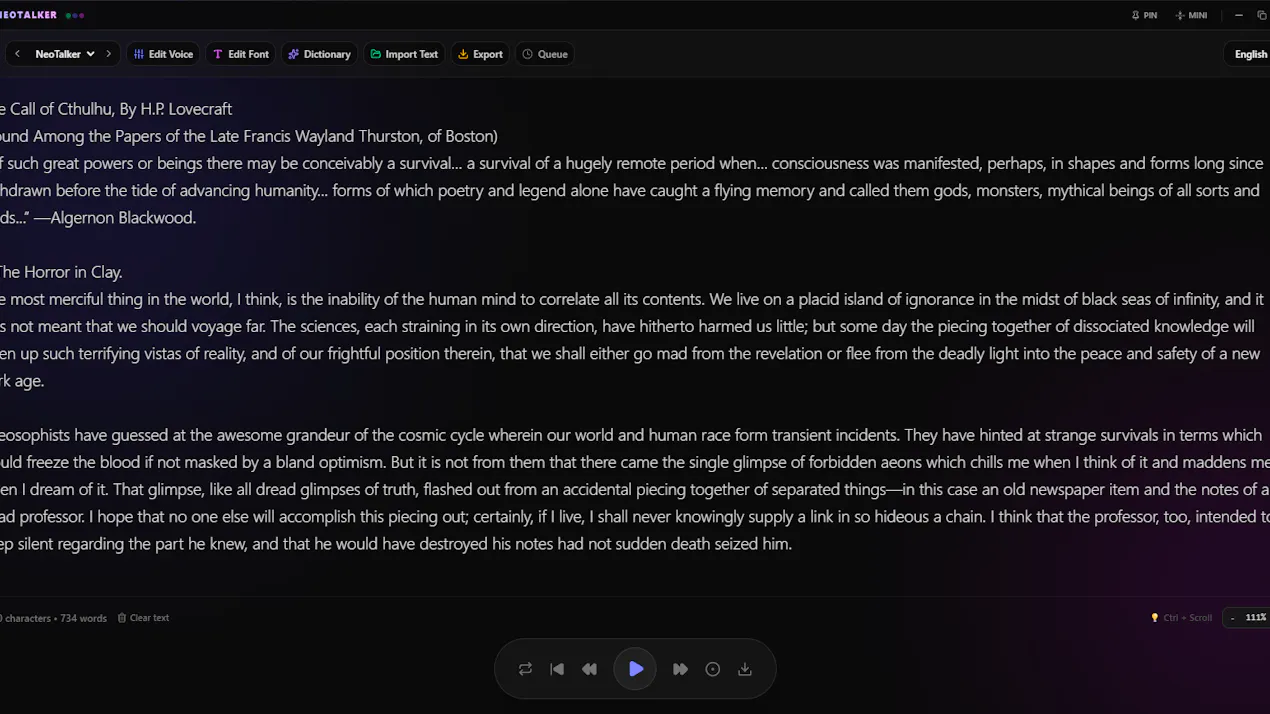
Task: Fast forward playback with double arrow
Action: pos(680,669)
